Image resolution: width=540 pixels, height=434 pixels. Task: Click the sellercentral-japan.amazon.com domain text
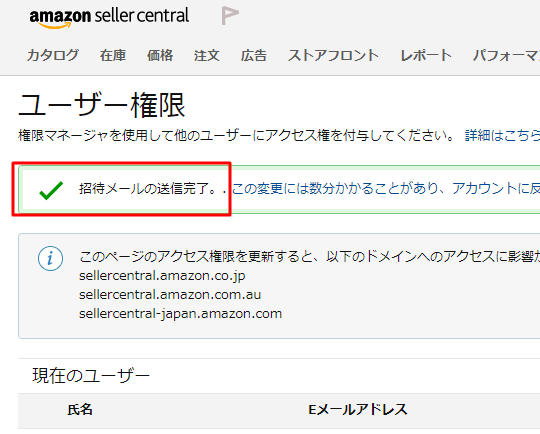(180, 314)
